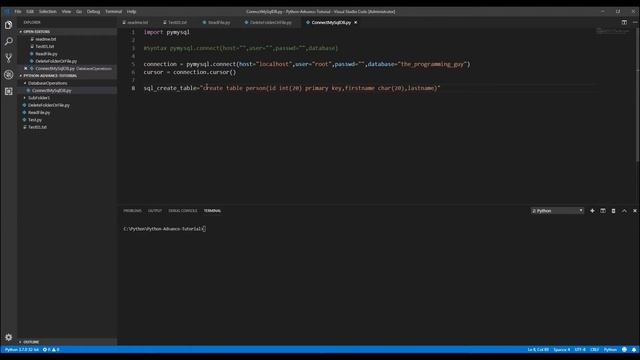Image resolution: width=640 pixels, height=360 pixels.
Task: Click the feedback smiley in status bar
Action: [624, 349]
